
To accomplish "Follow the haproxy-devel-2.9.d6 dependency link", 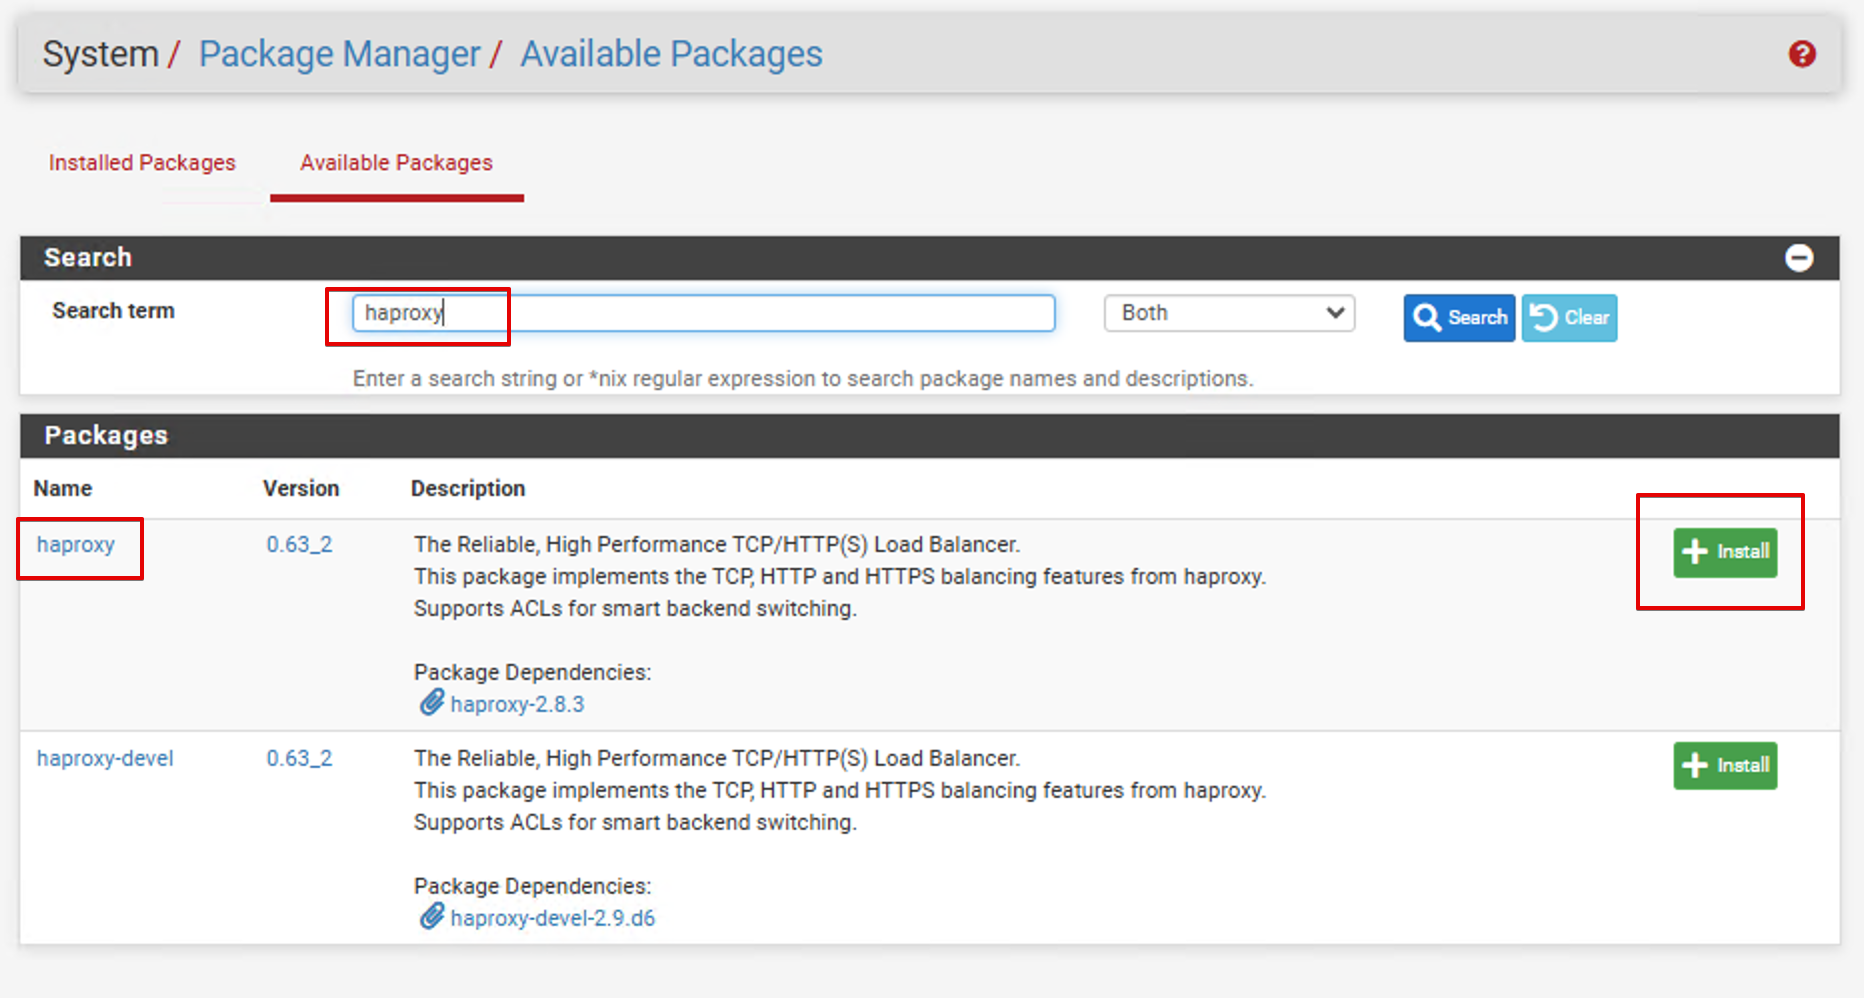I will [x=552, y=918].
